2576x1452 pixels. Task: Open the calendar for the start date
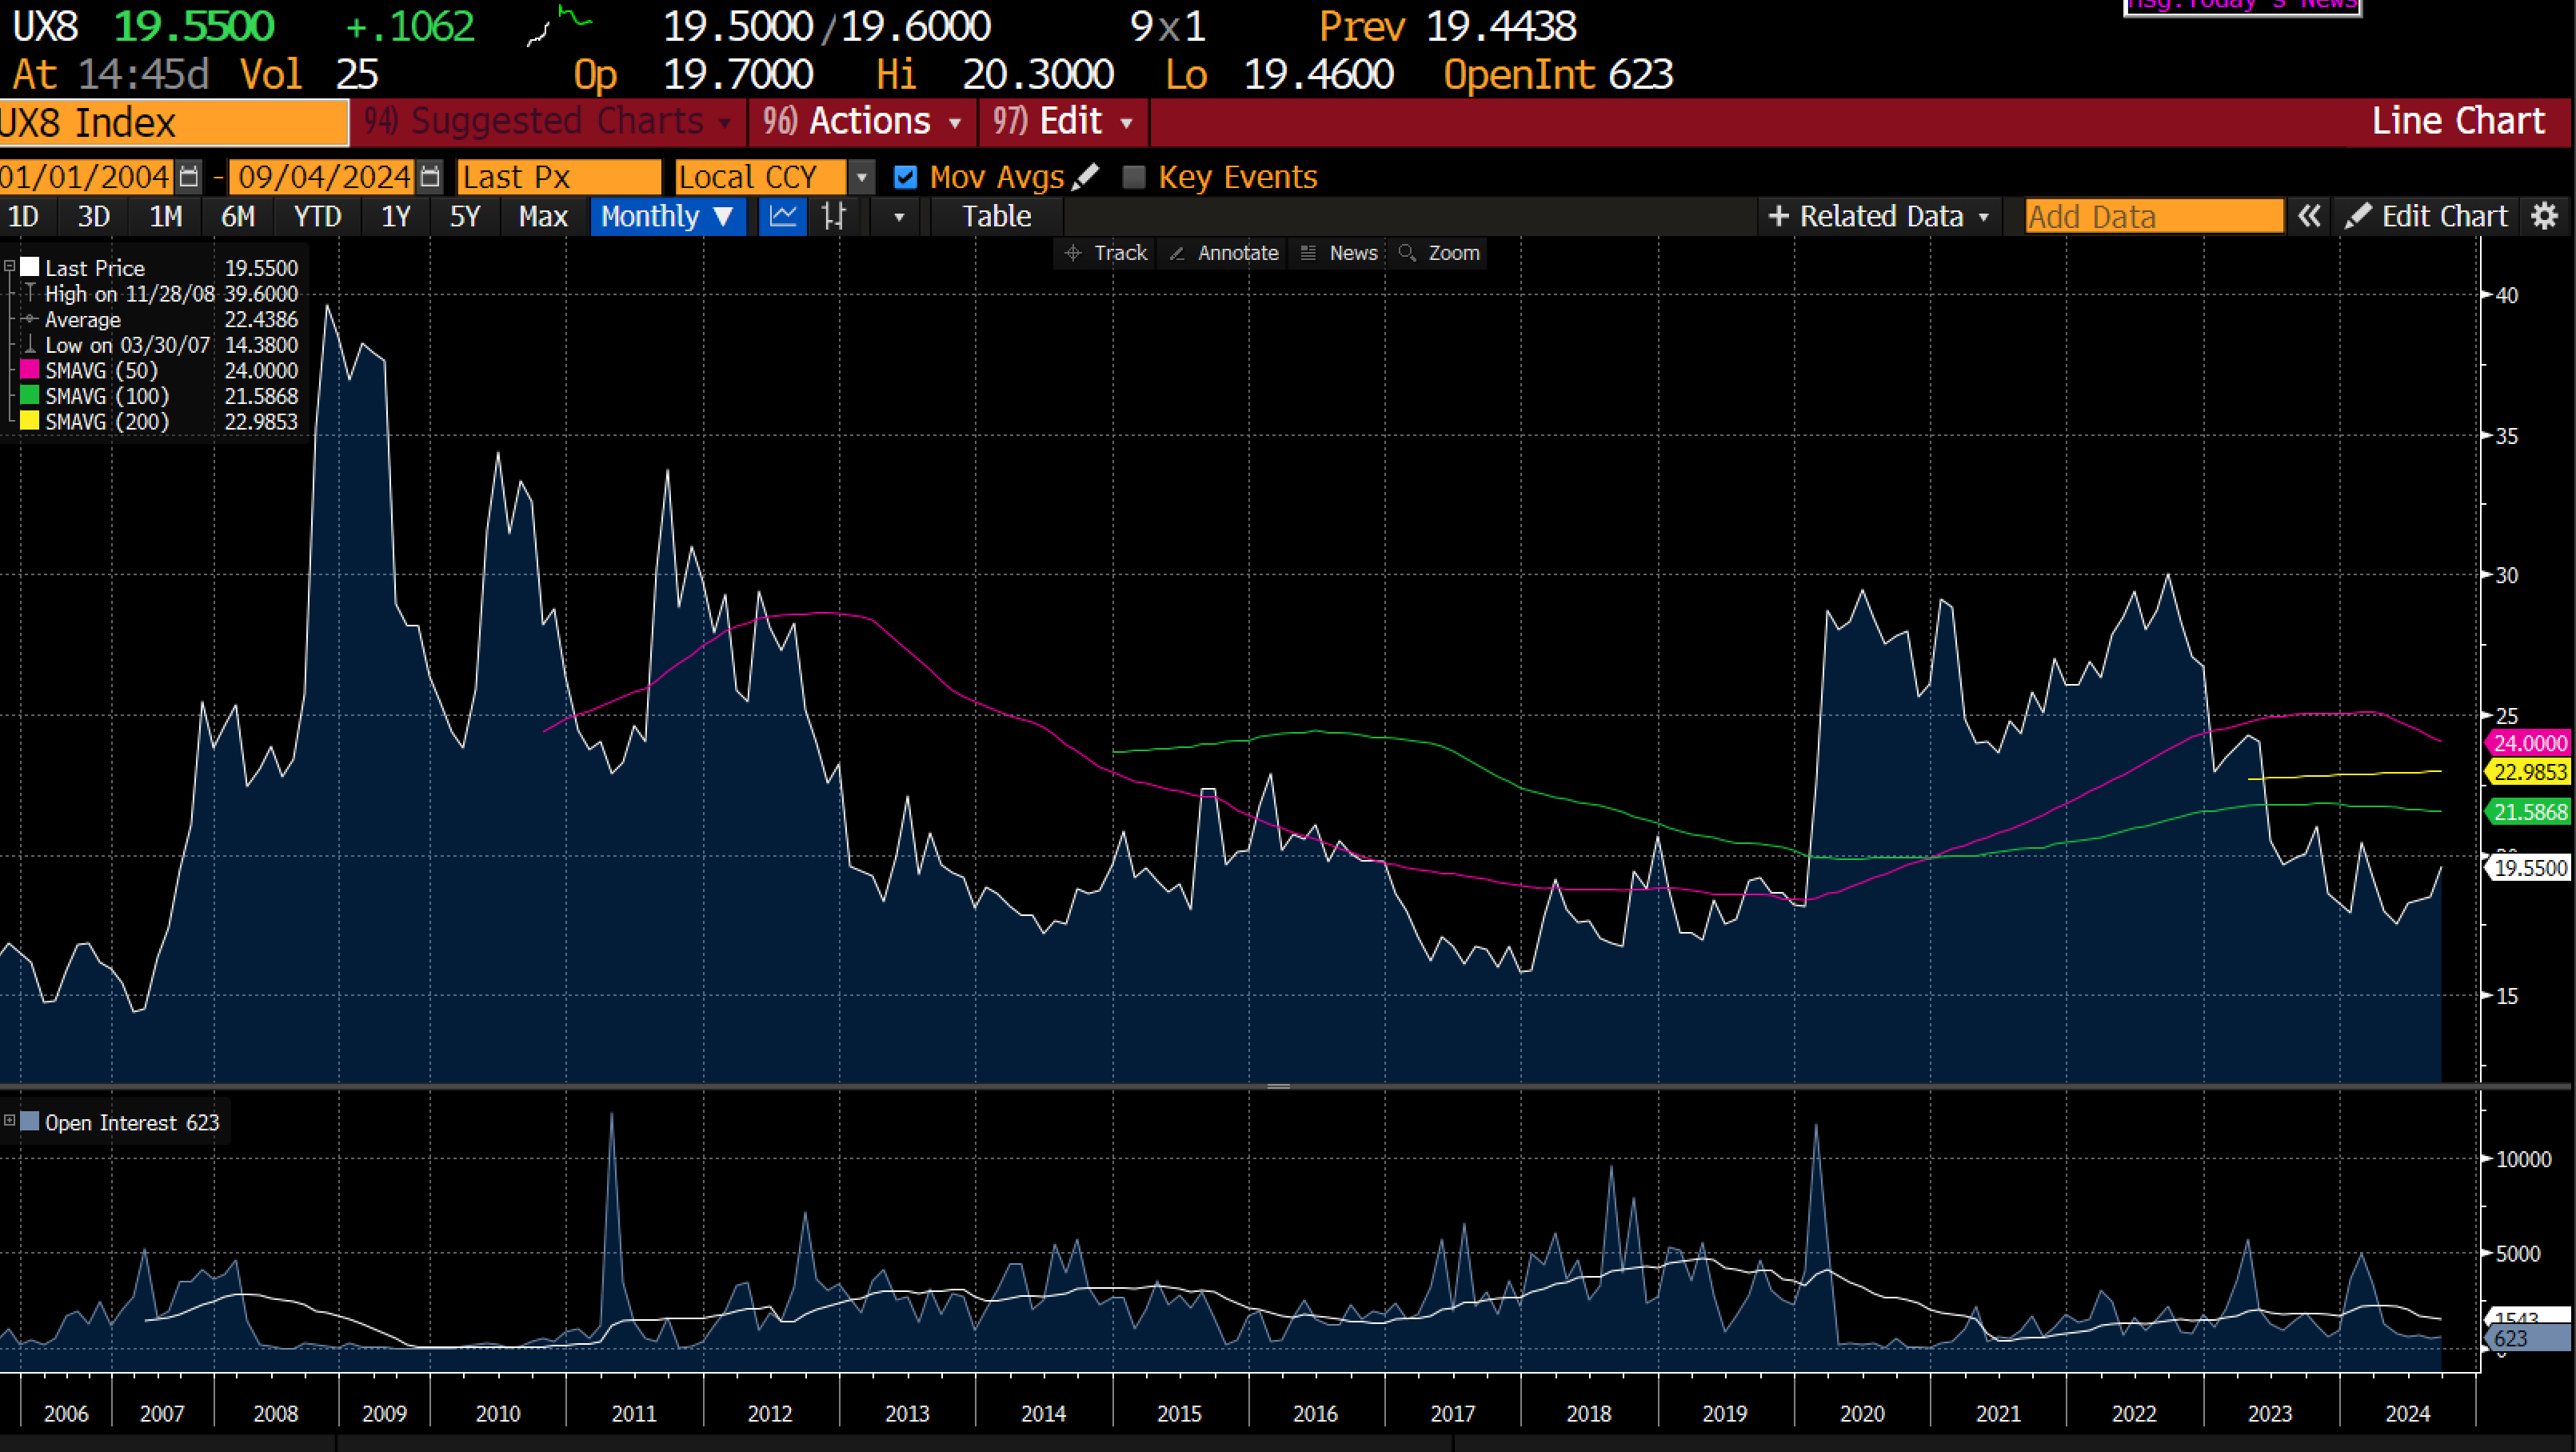coord(189,176)
